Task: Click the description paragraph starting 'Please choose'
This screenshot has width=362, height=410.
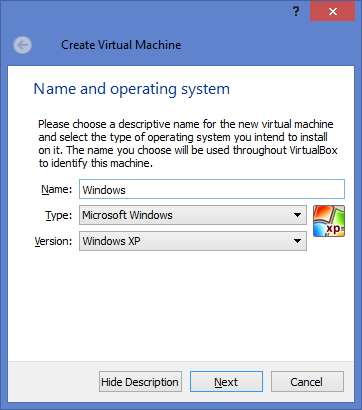Action: pyautogui.click(x=188, y=144)
